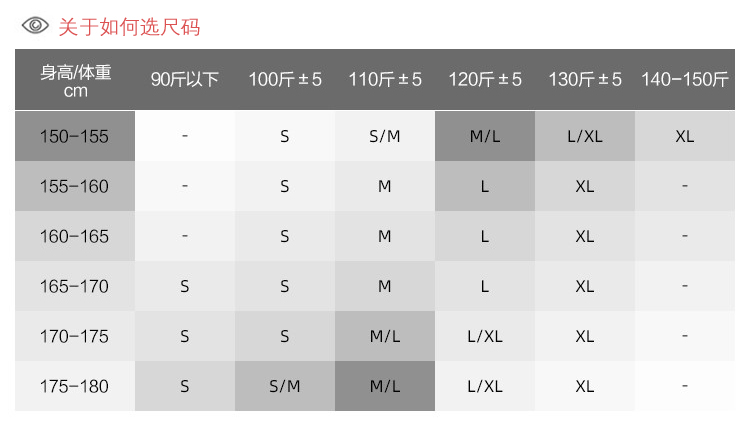
Task: Select the 140-150斤 column header
Action: pyautogui.click(x=685, y=80)
